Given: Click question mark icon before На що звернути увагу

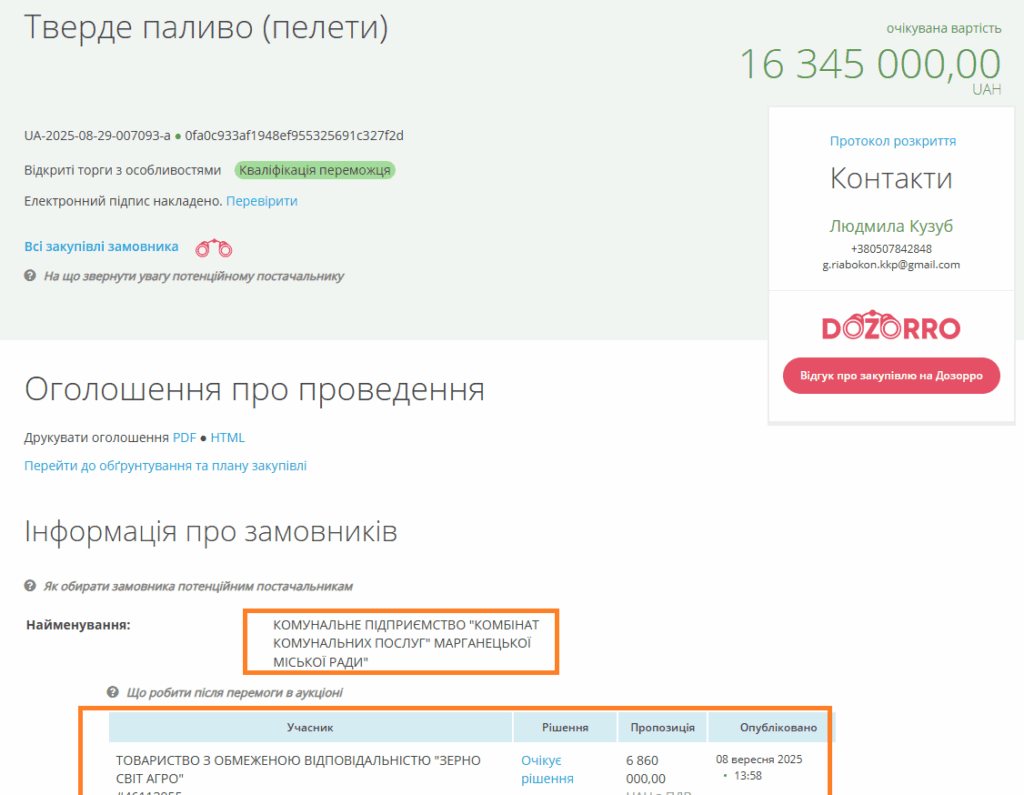Looking at the screenshot, I should pyautogui.click(x=30, y=276).
